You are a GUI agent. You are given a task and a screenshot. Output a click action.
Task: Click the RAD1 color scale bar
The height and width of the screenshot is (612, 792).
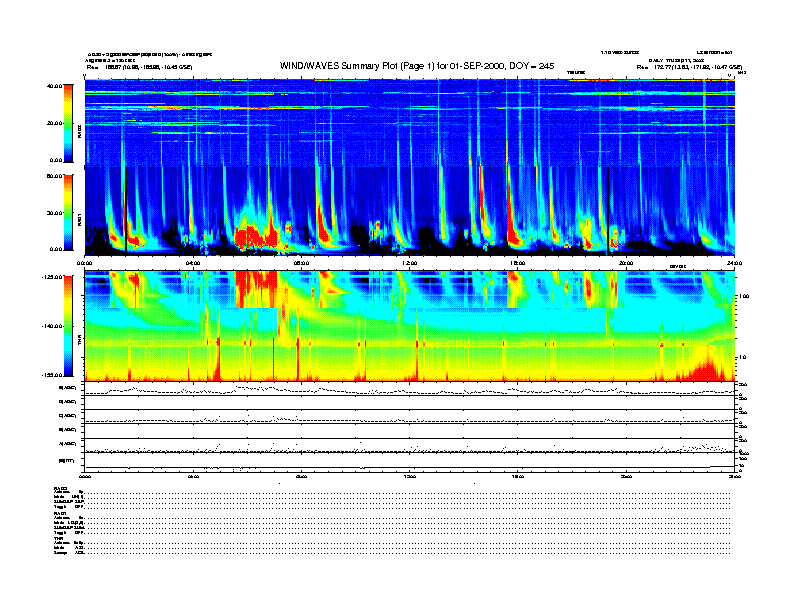pos(68,212)
